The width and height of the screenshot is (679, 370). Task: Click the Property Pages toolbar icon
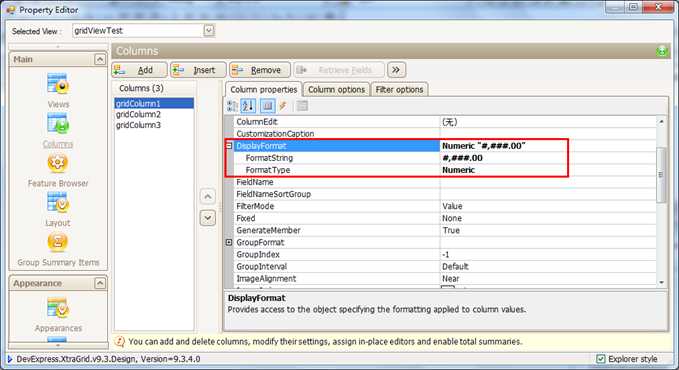(x=303, y=106)
